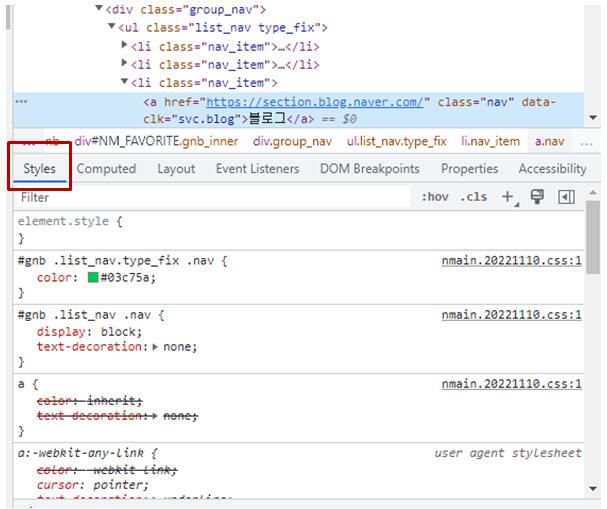Select li.nav_item breadcrumb
Image resolution: width=607 pixels, height=509 pixels.
[x=490, y=141]
